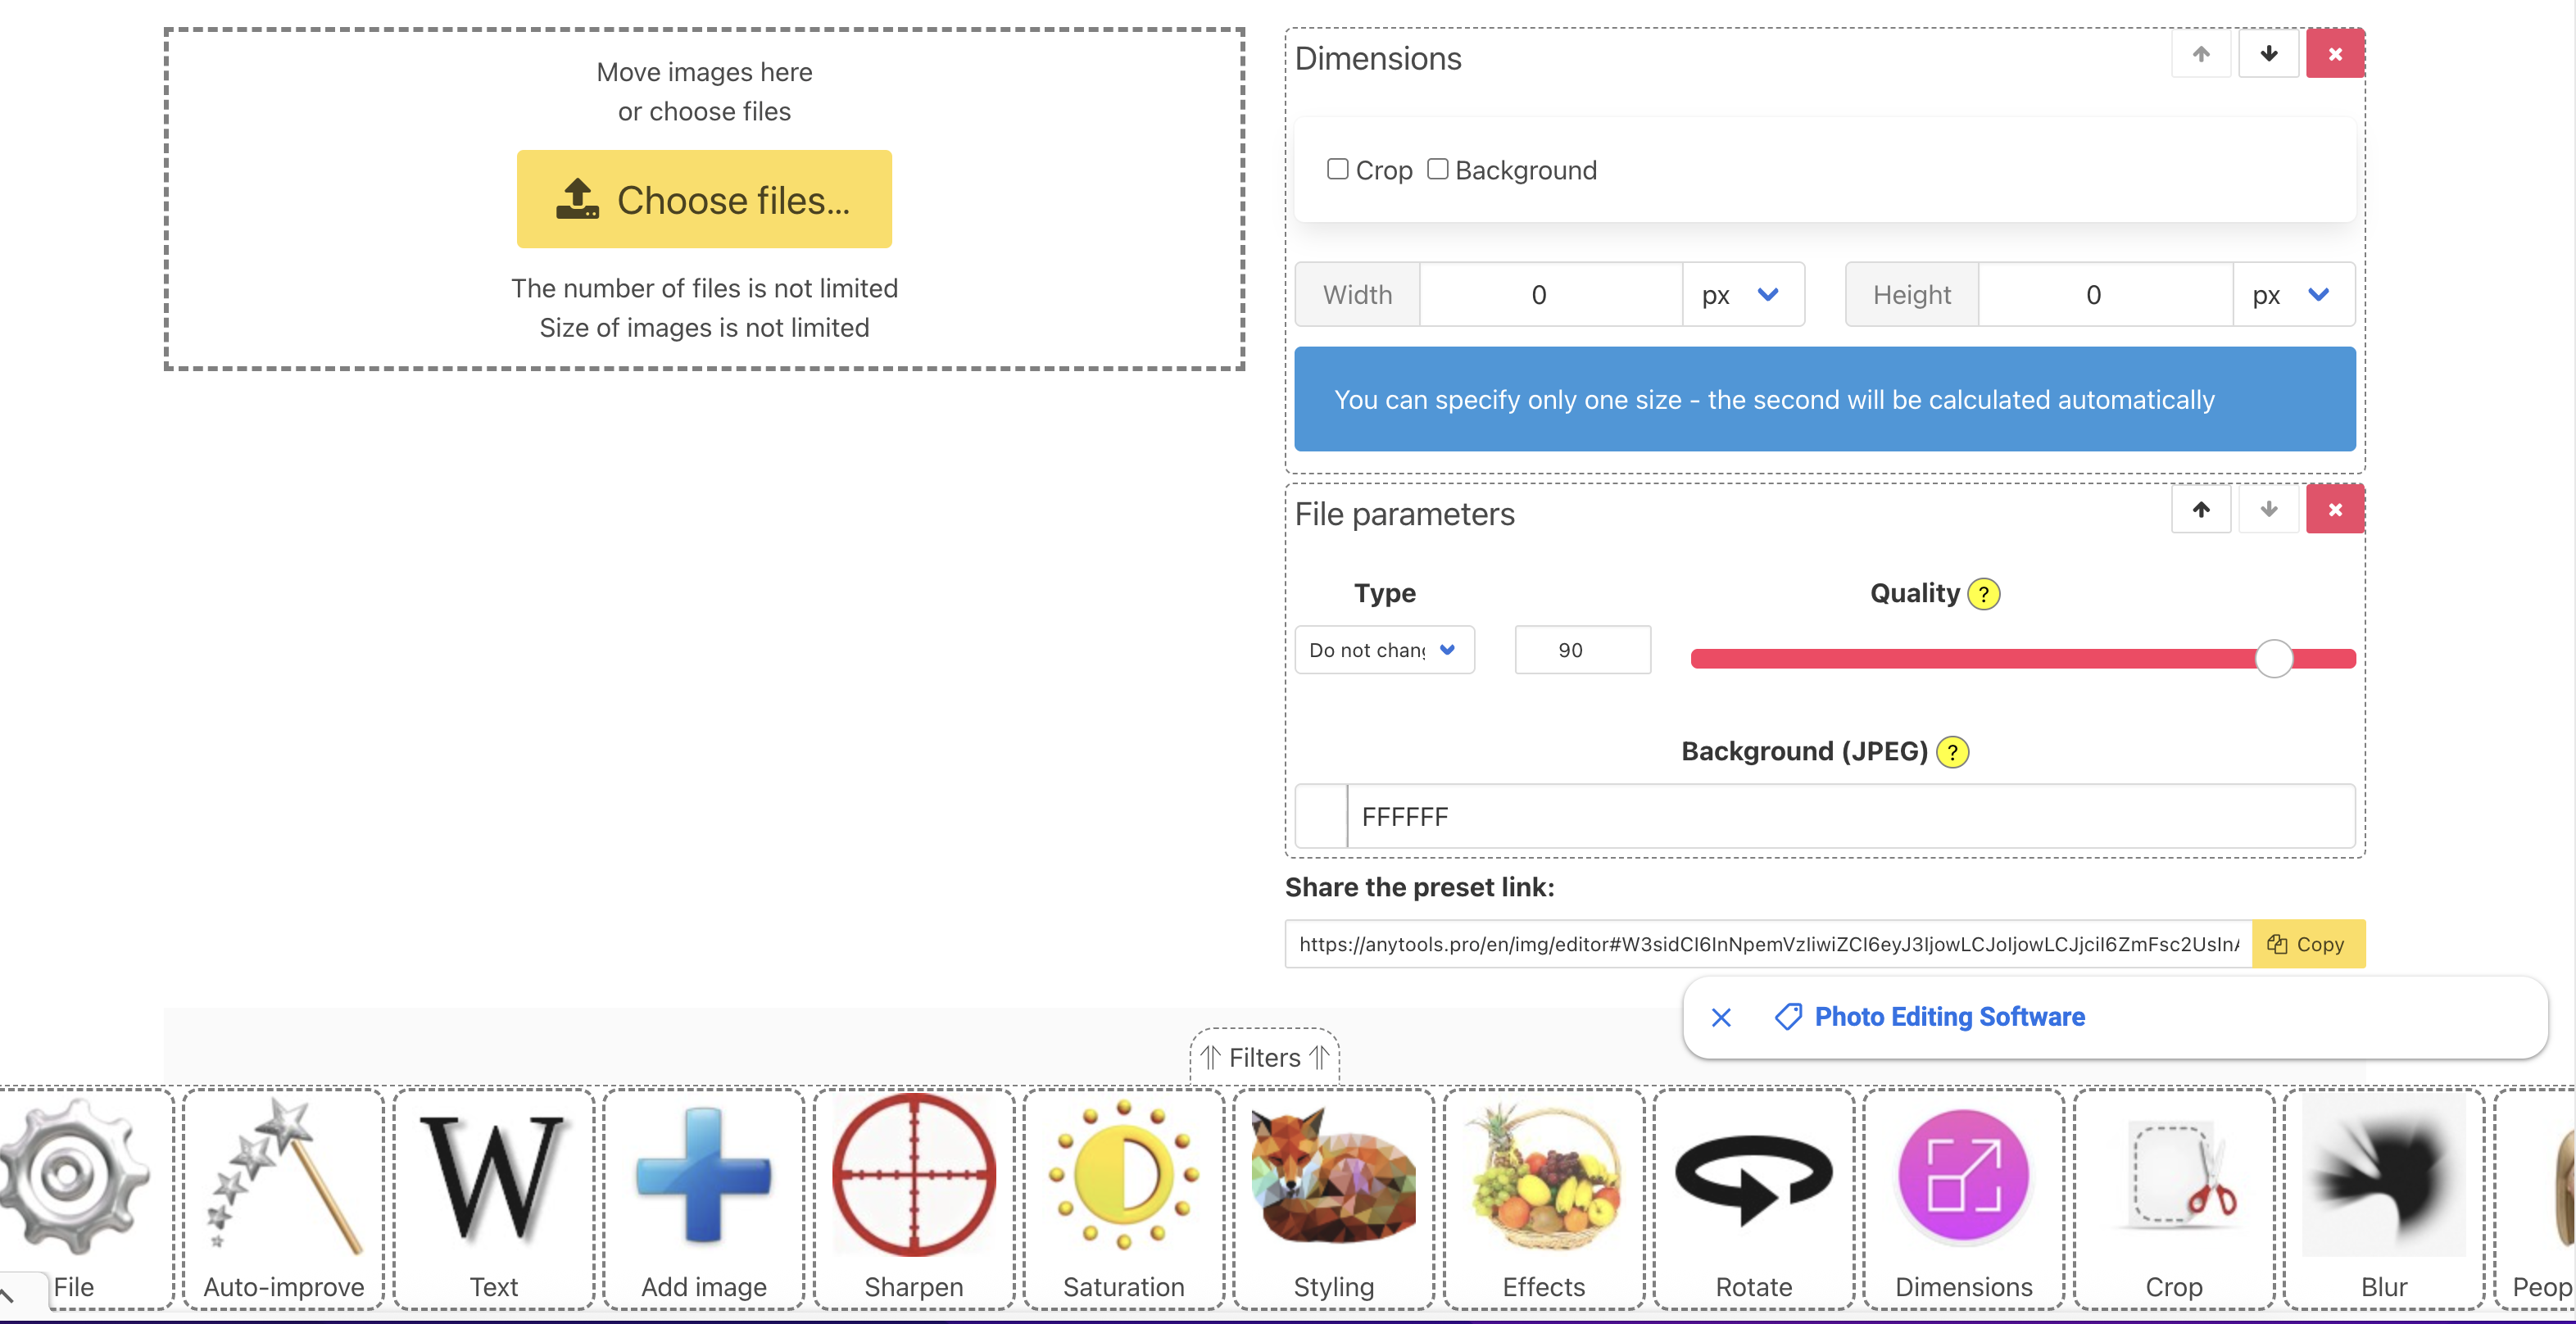The height and width of the screenshot is (1324, 2576).
Task: Move the Dimensions panel down
Action: click(2268, 54)
